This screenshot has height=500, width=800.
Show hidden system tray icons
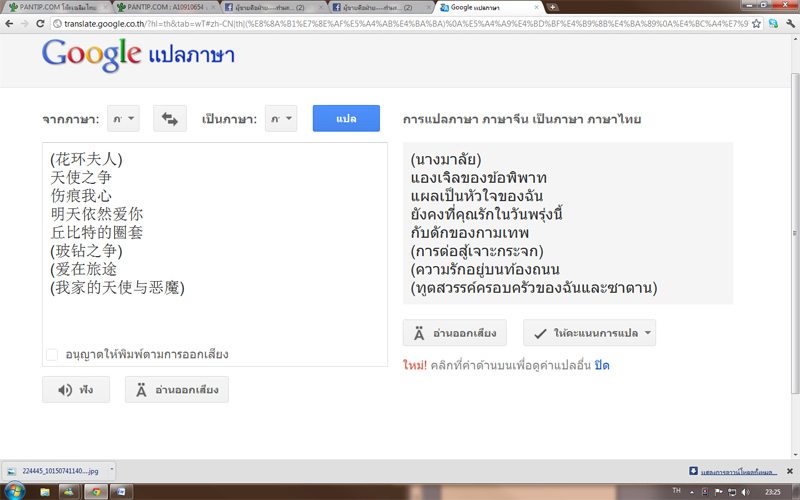pyautogui.click(x=692, y=492)
